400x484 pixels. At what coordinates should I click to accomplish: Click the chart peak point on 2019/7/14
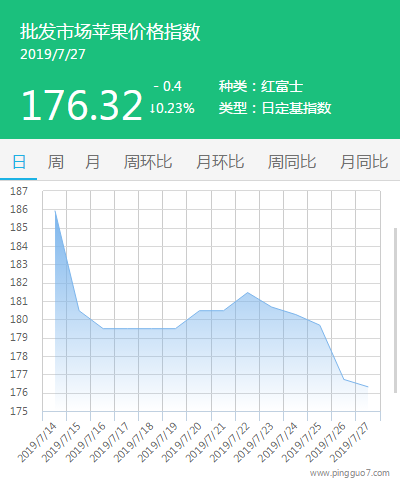click(55, 211)
